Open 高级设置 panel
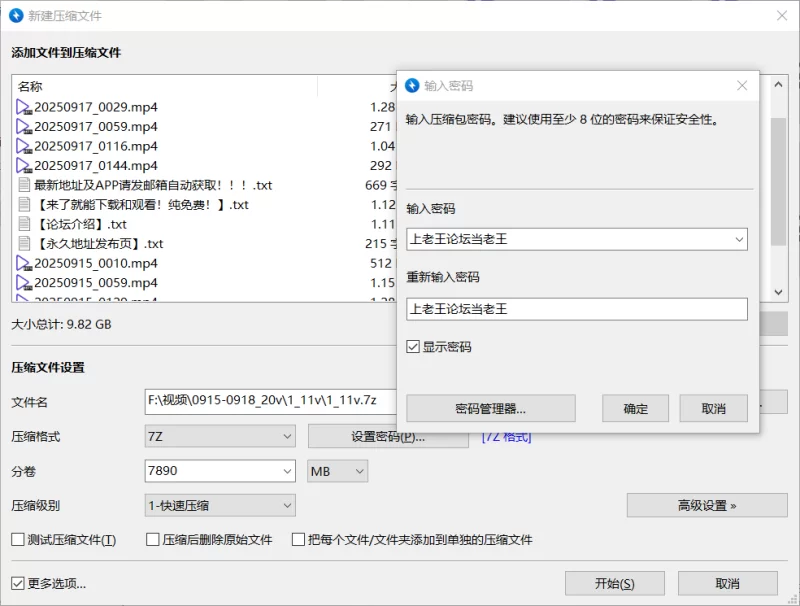The image size is (800, 606). 706,506
